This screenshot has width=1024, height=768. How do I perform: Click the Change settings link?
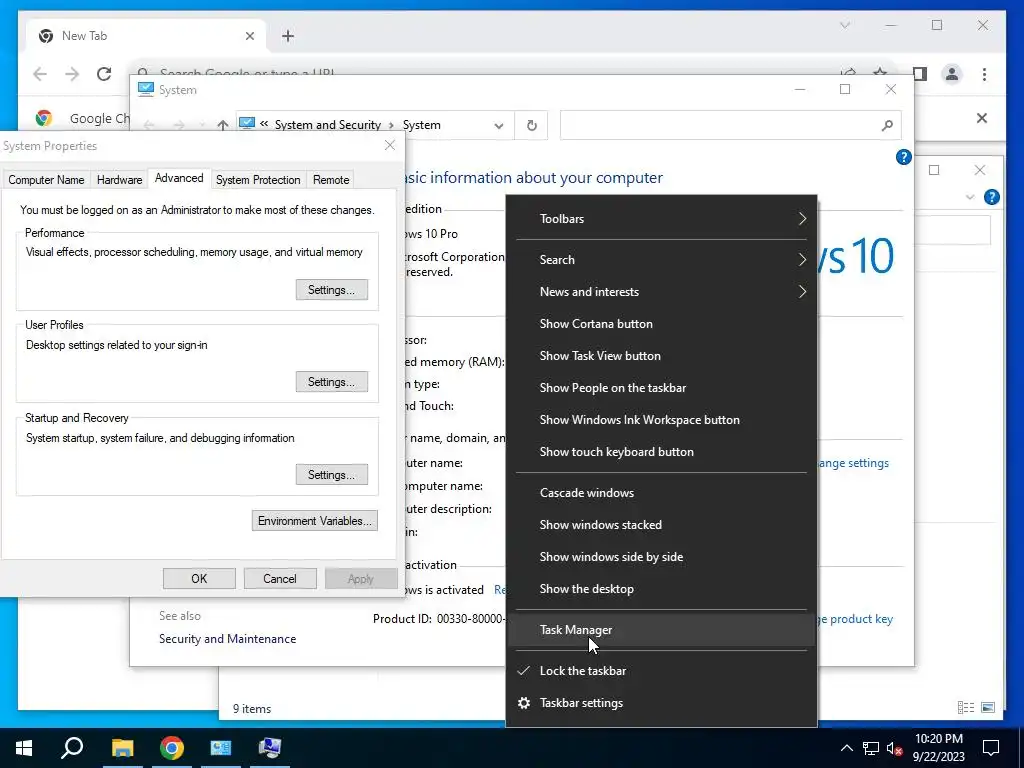[x=853, y=463]
